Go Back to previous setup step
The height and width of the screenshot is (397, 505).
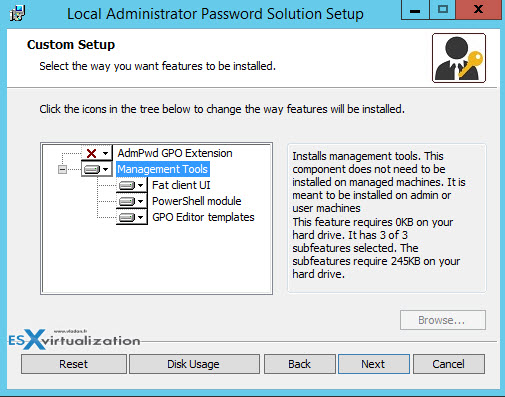click(299, 364)
